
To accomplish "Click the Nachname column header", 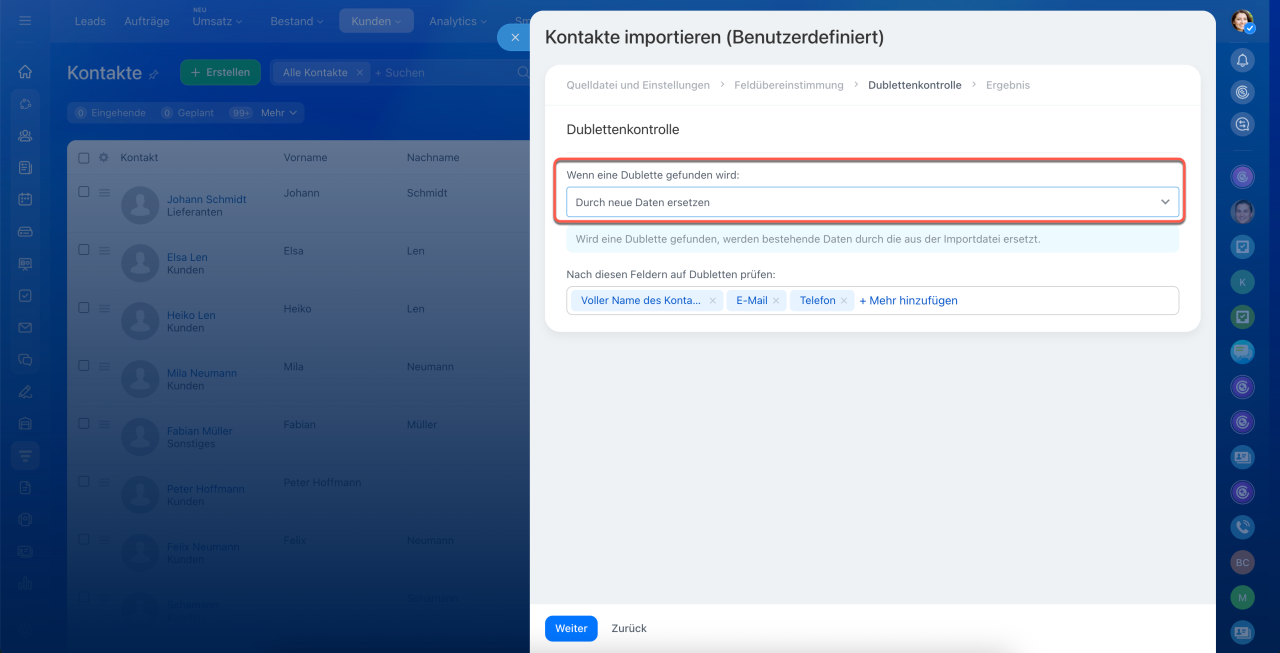I will coord(433,157).
